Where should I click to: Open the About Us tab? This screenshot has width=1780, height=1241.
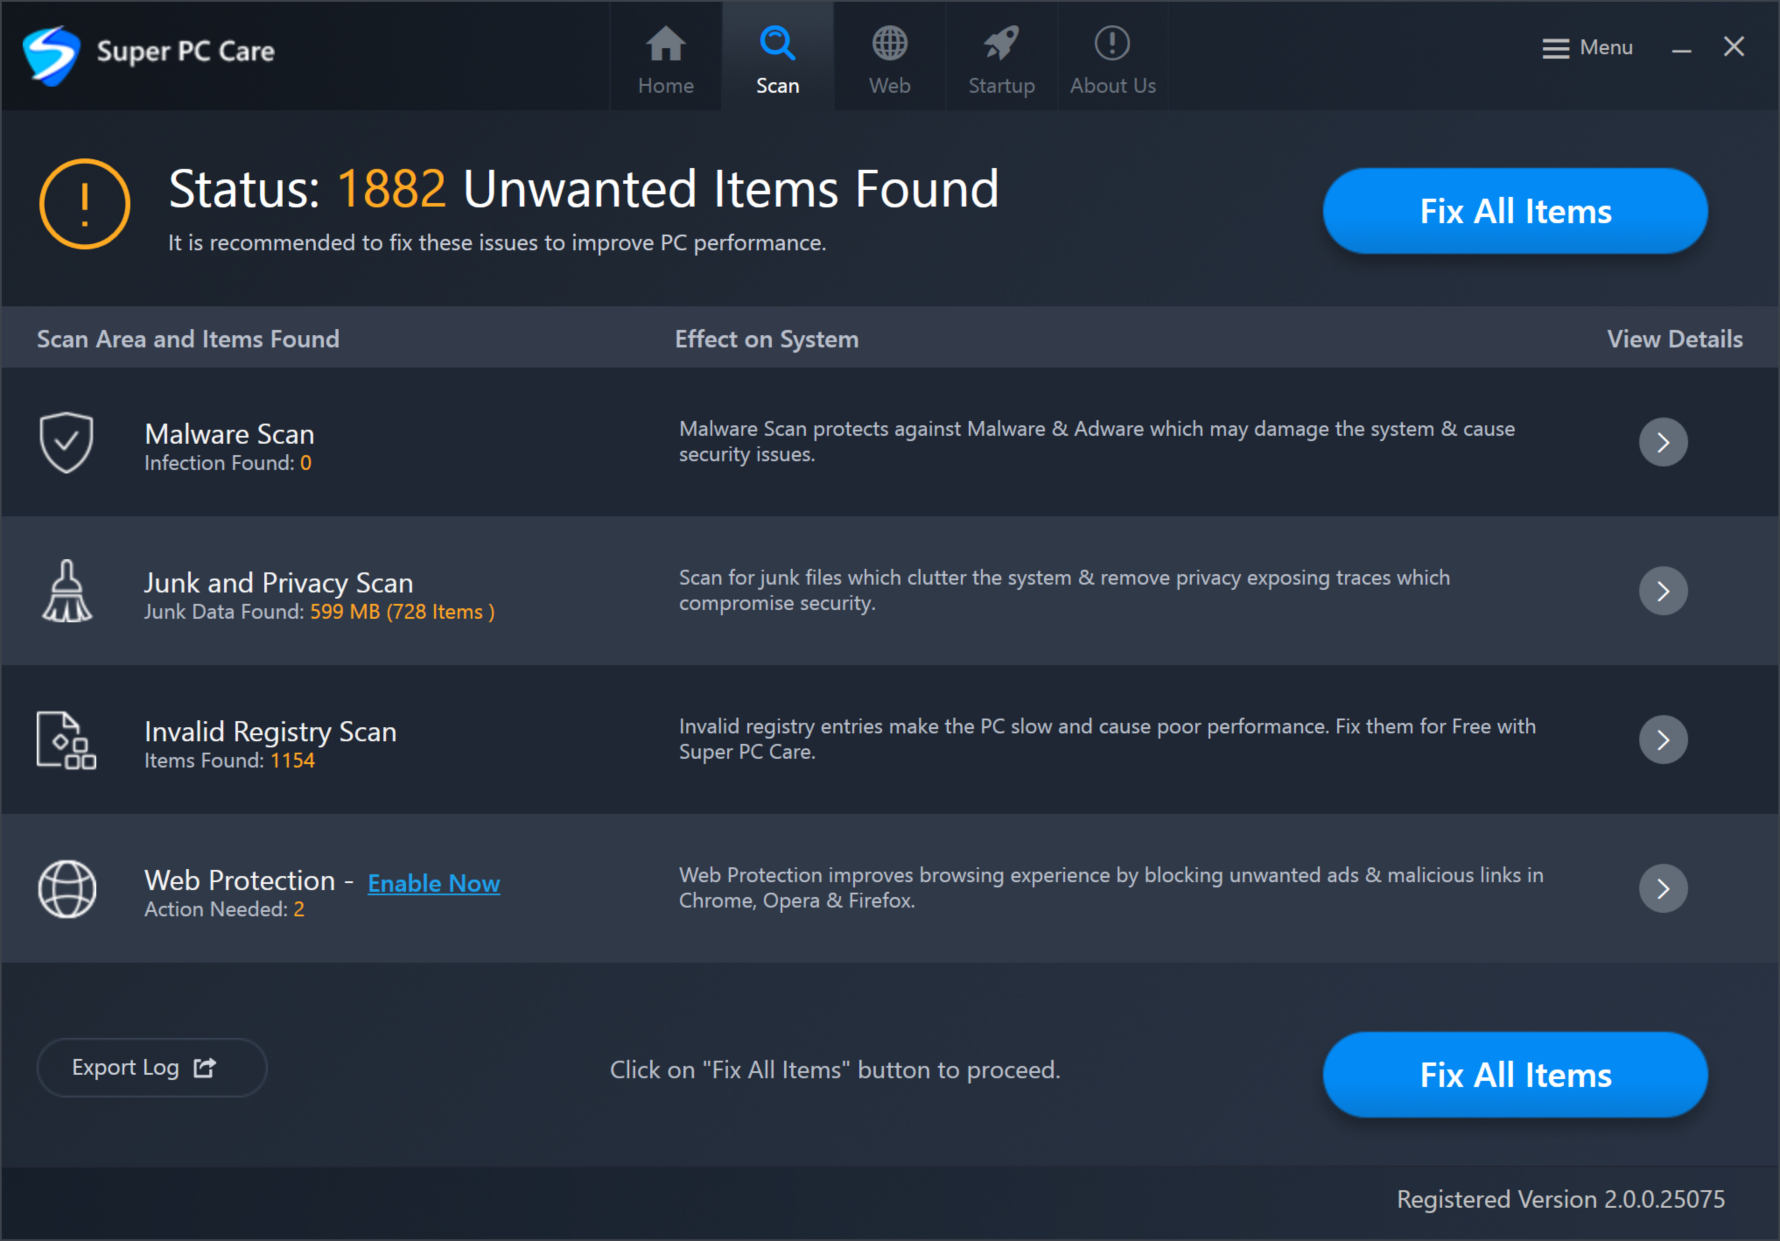tap(1113, 58)
